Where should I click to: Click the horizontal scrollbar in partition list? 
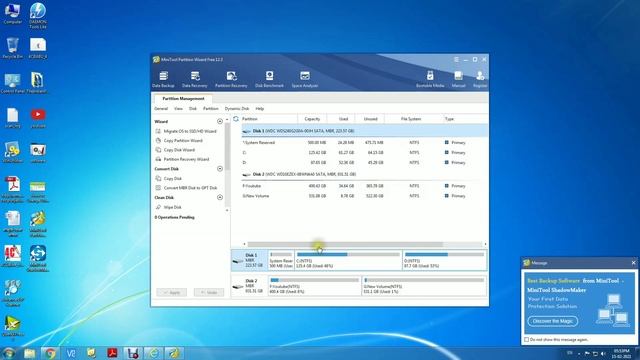coord(345,244)
